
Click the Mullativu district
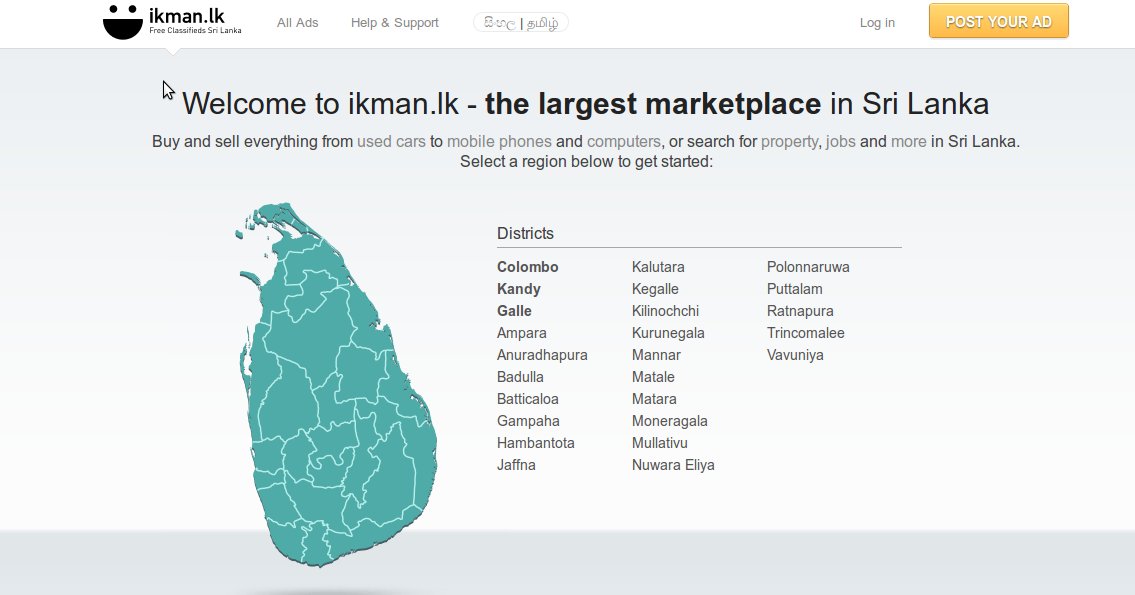[x=659, y=443]
